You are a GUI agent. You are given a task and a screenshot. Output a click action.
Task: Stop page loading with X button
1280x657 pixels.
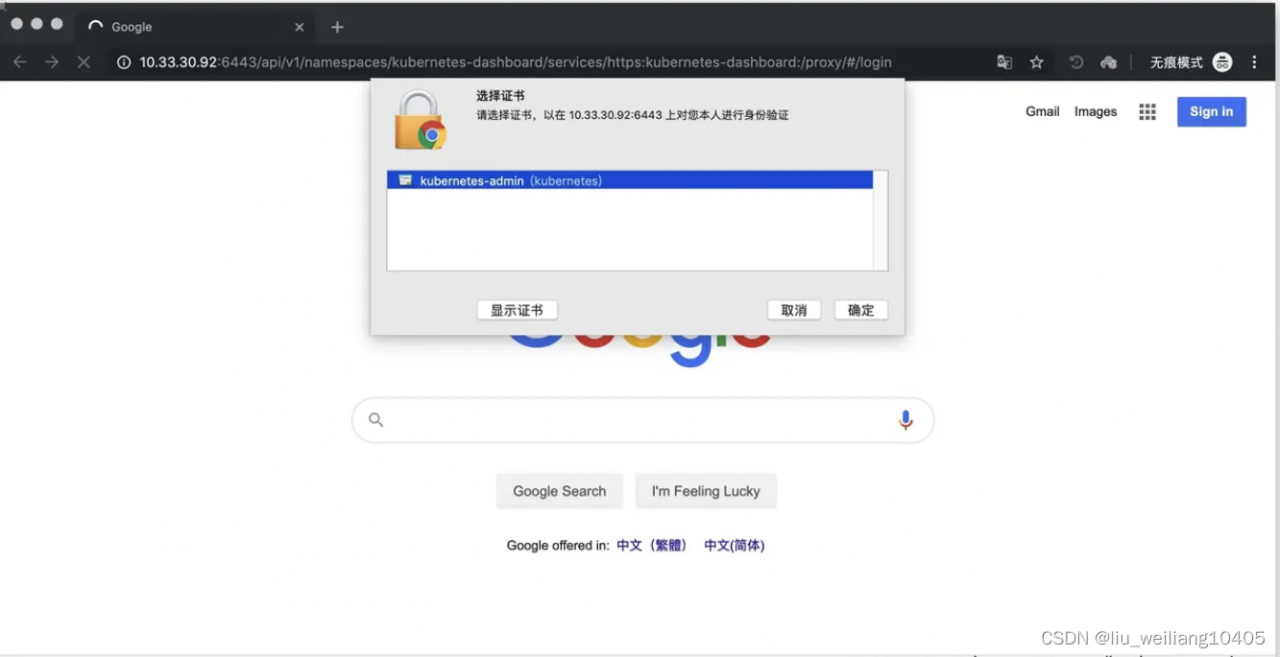[84, 62]
